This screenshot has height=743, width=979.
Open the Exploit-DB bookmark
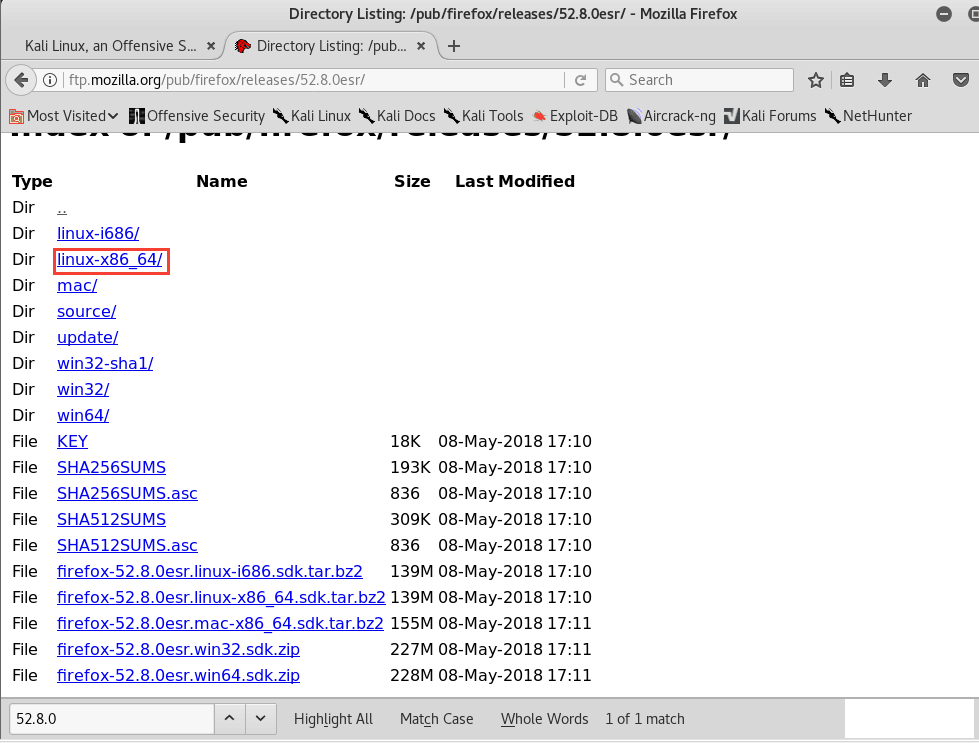[580, 116]
